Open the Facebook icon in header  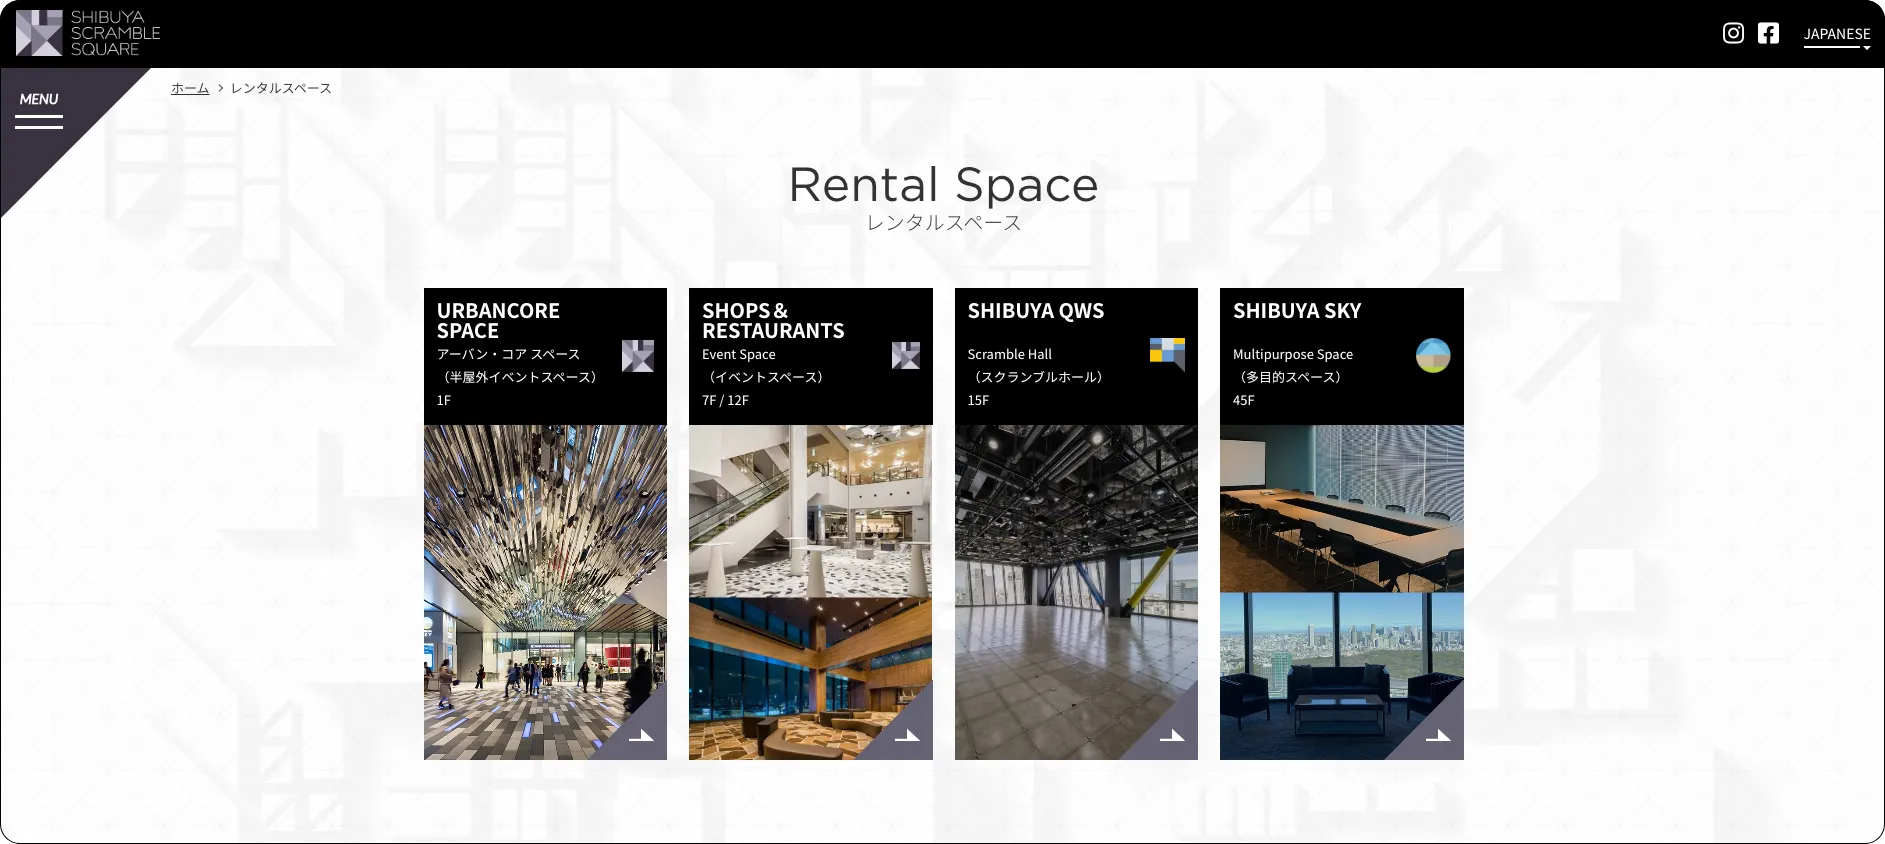1768,33
